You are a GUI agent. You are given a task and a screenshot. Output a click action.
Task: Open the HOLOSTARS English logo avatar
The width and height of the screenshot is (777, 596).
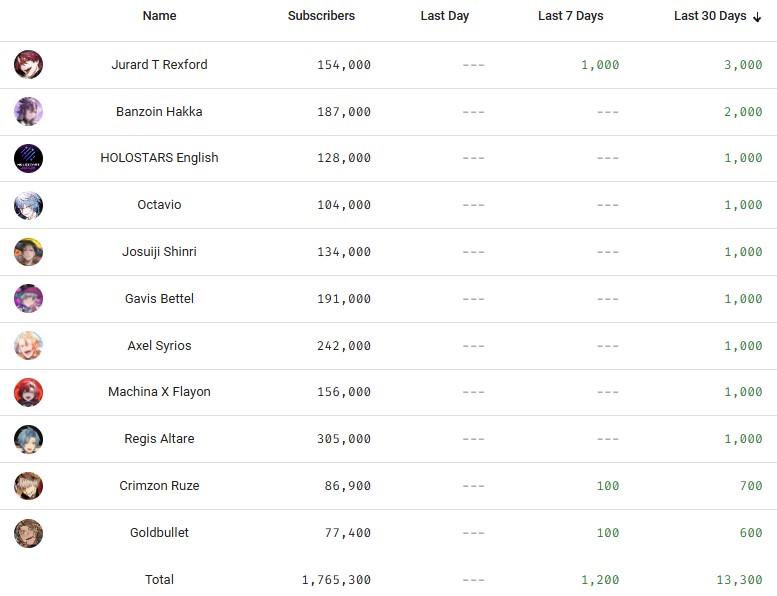tap(28, 158)
